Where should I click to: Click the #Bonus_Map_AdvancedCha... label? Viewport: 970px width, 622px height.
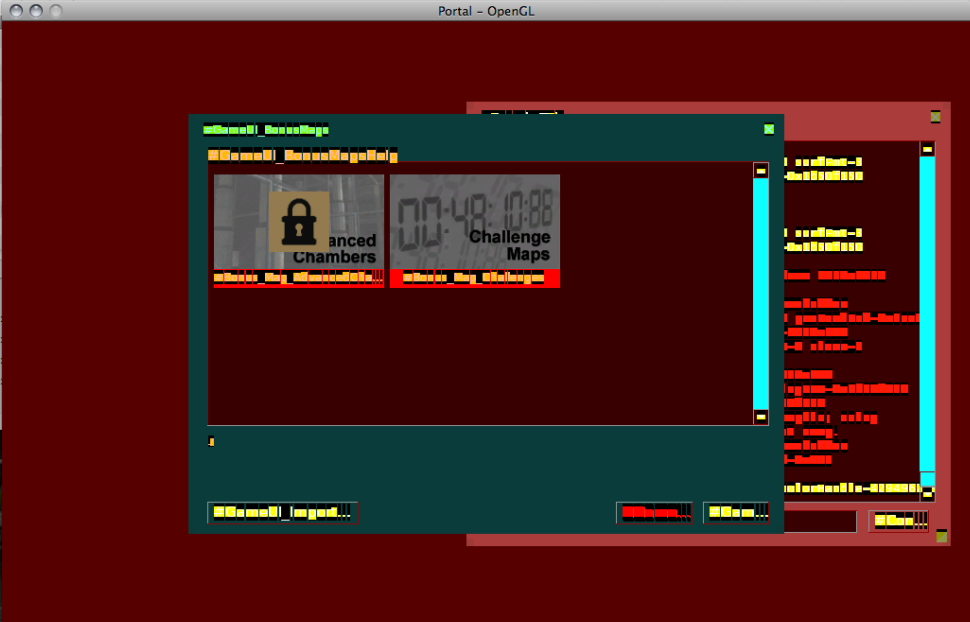pos(299,279)
